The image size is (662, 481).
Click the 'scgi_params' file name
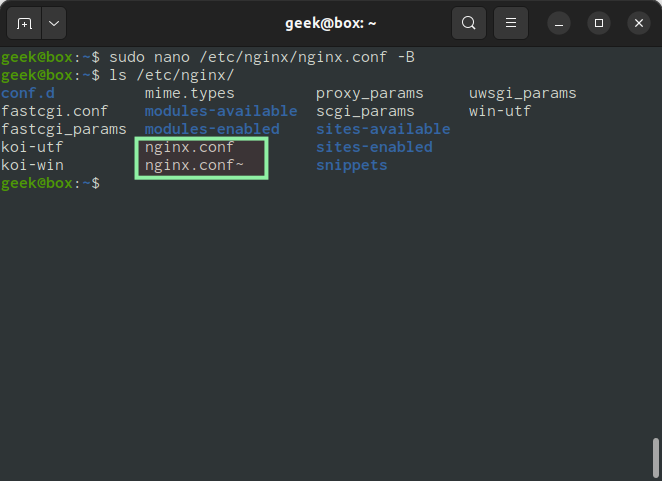[365, 111]
